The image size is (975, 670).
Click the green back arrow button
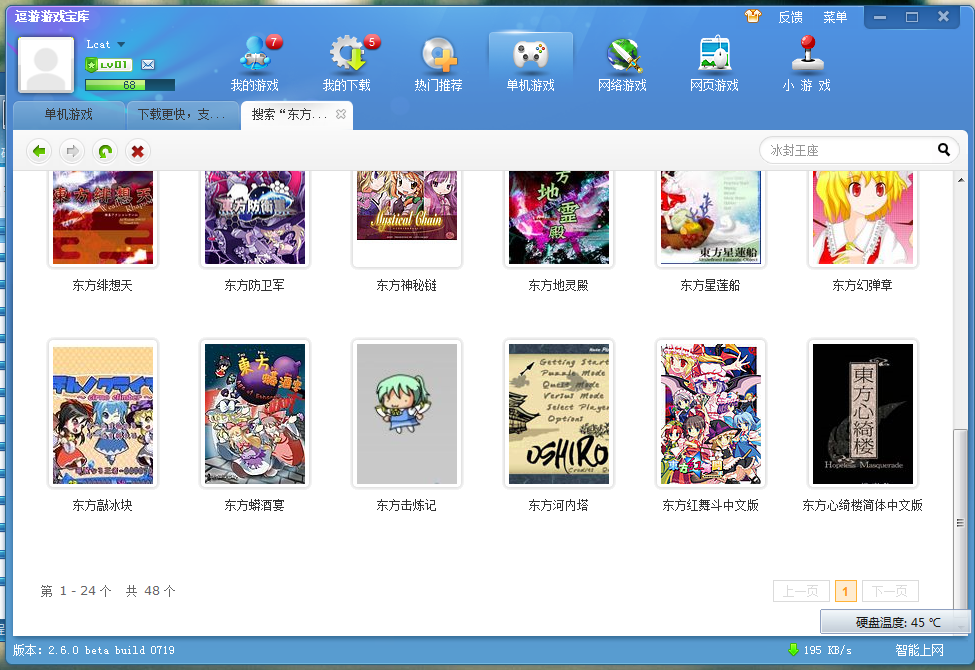(x=39, y=151)
